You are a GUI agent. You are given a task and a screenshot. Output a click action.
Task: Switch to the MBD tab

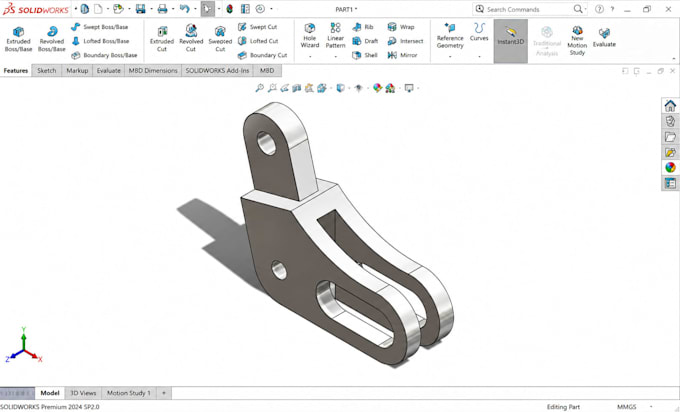click(x=267, y=70)
